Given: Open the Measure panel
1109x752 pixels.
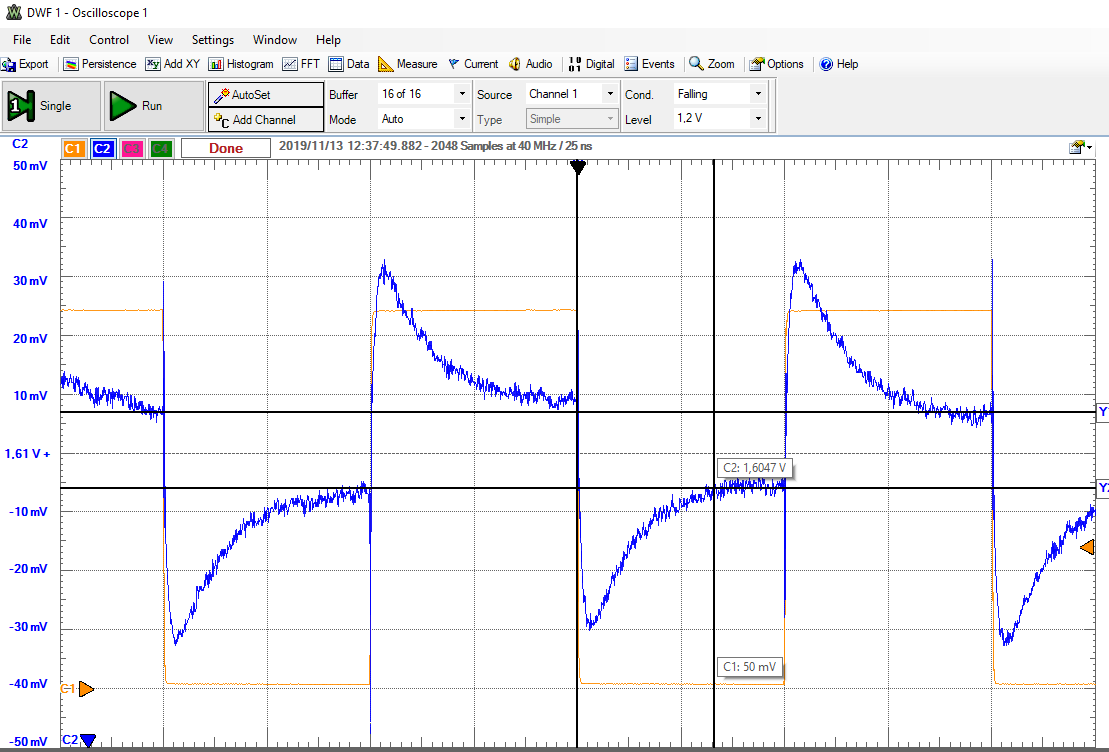Looking at the screenshot, I should pos(407,64).
